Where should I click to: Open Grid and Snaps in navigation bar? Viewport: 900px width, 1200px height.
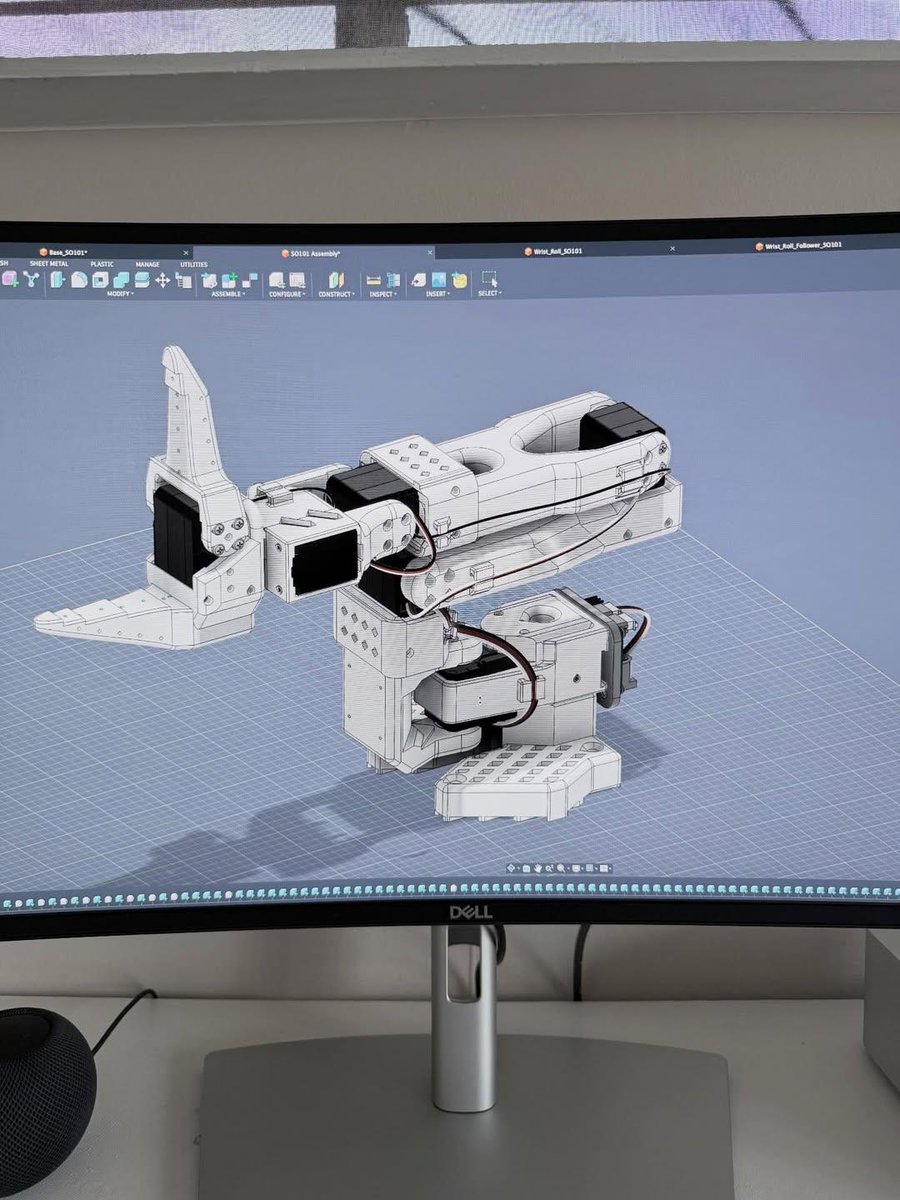coord(589,868)
